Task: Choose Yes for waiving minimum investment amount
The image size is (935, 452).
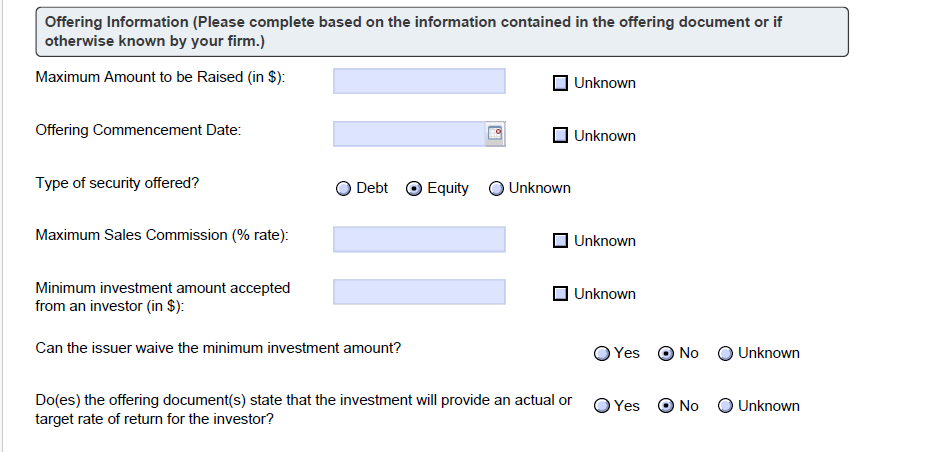Action: 602,354
